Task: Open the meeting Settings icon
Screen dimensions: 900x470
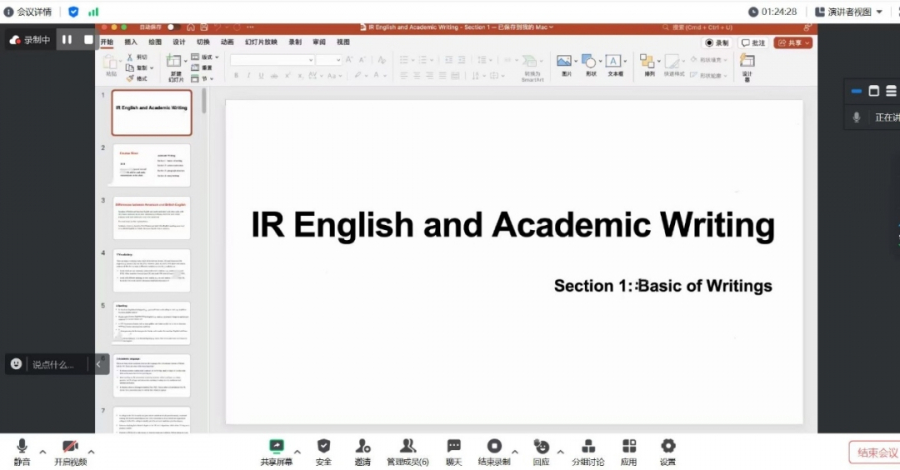Action: (x=667, y=446)
